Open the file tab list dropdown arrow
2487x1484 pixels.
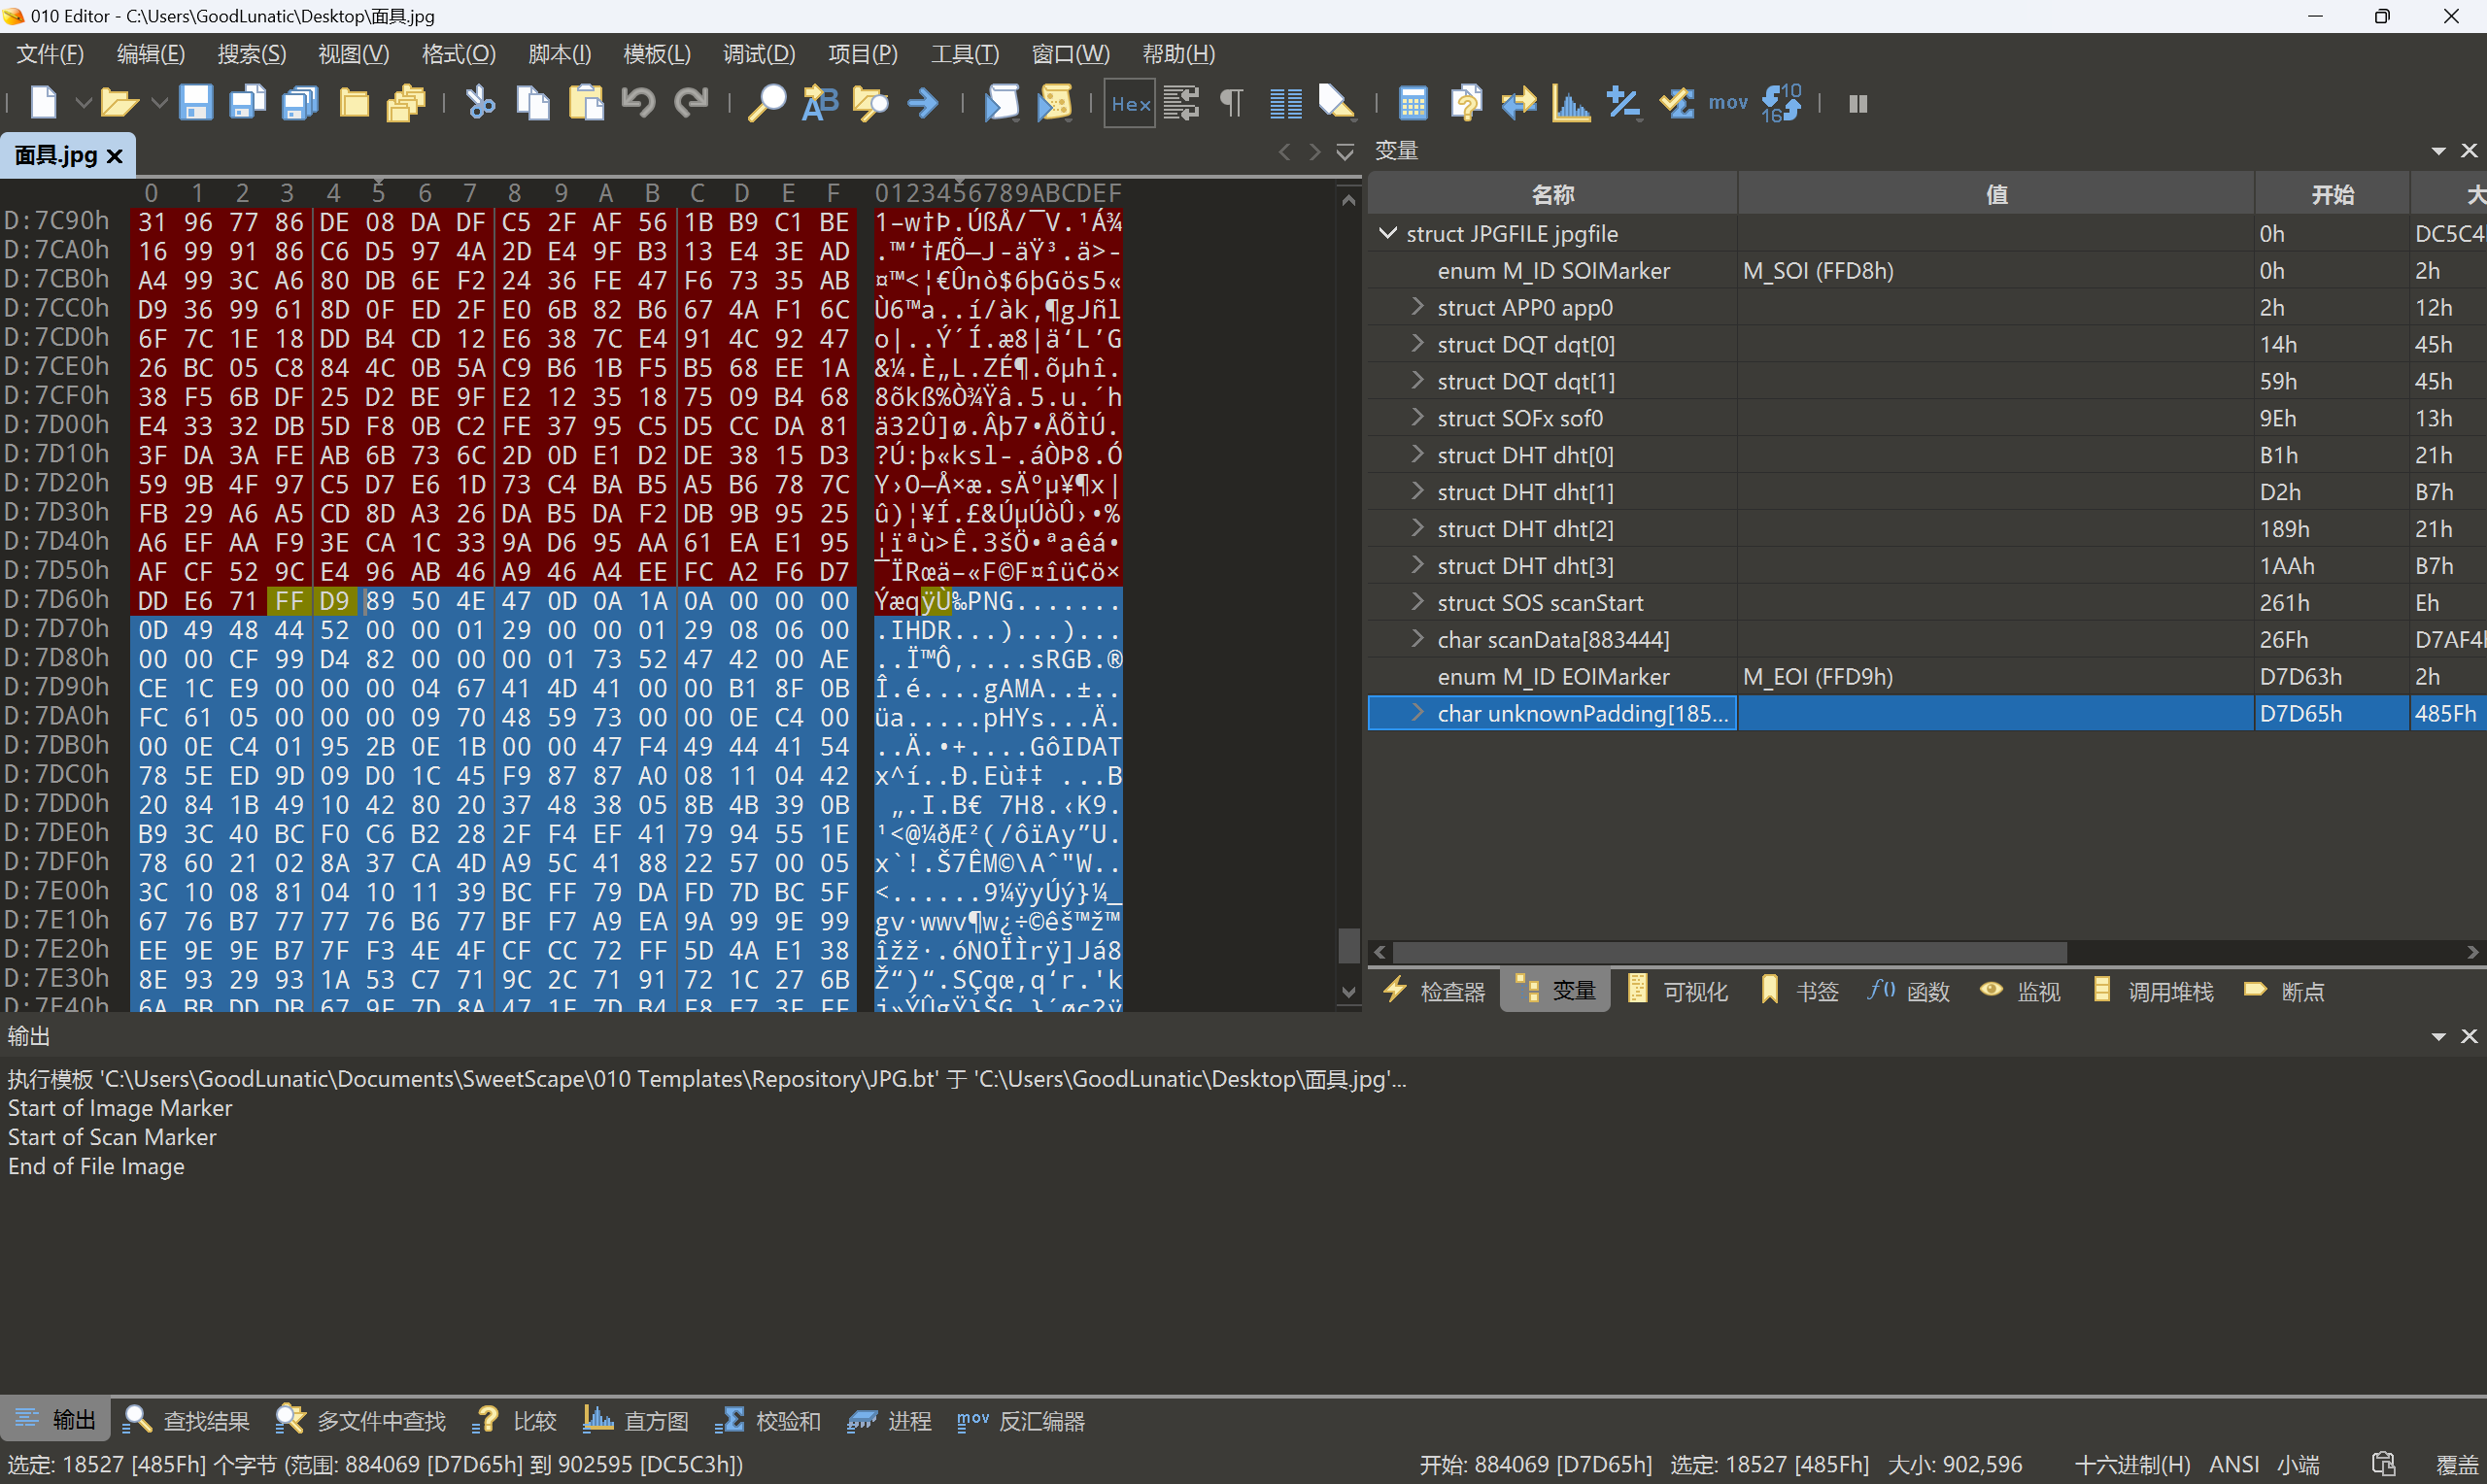coord(1345,152)
